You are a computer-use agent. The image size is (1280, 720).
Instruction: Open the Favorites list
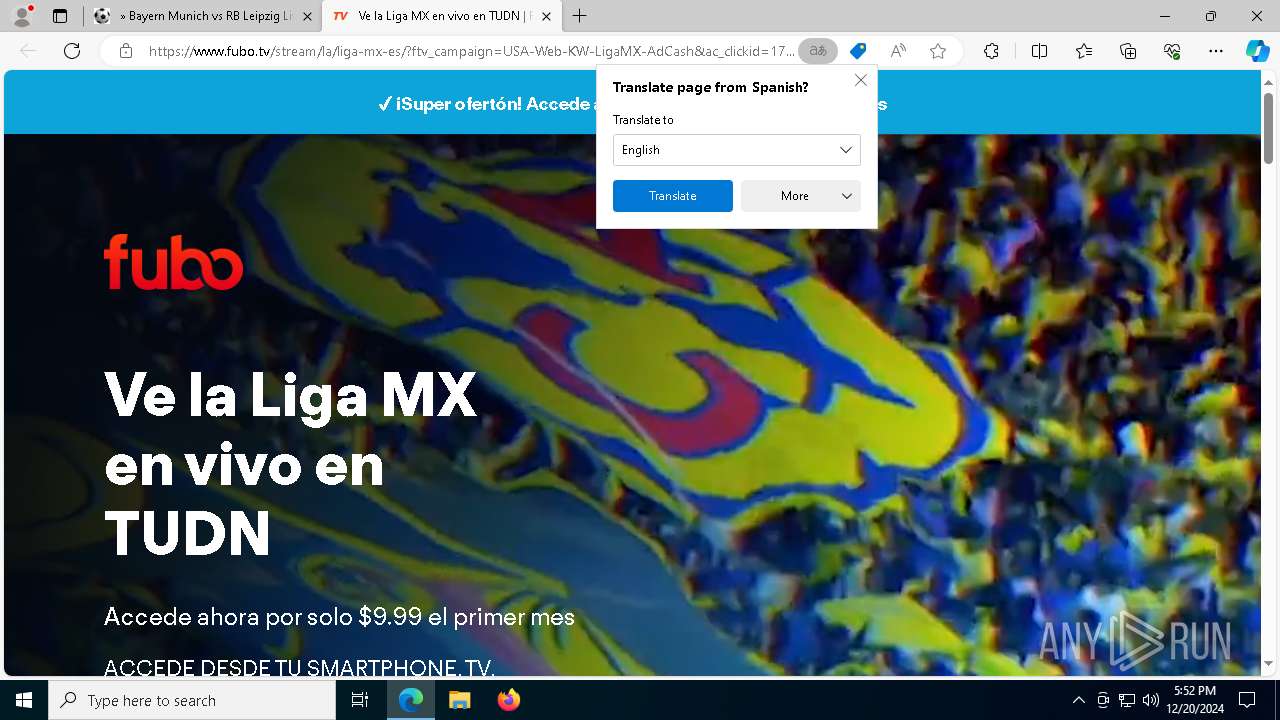1084,51
